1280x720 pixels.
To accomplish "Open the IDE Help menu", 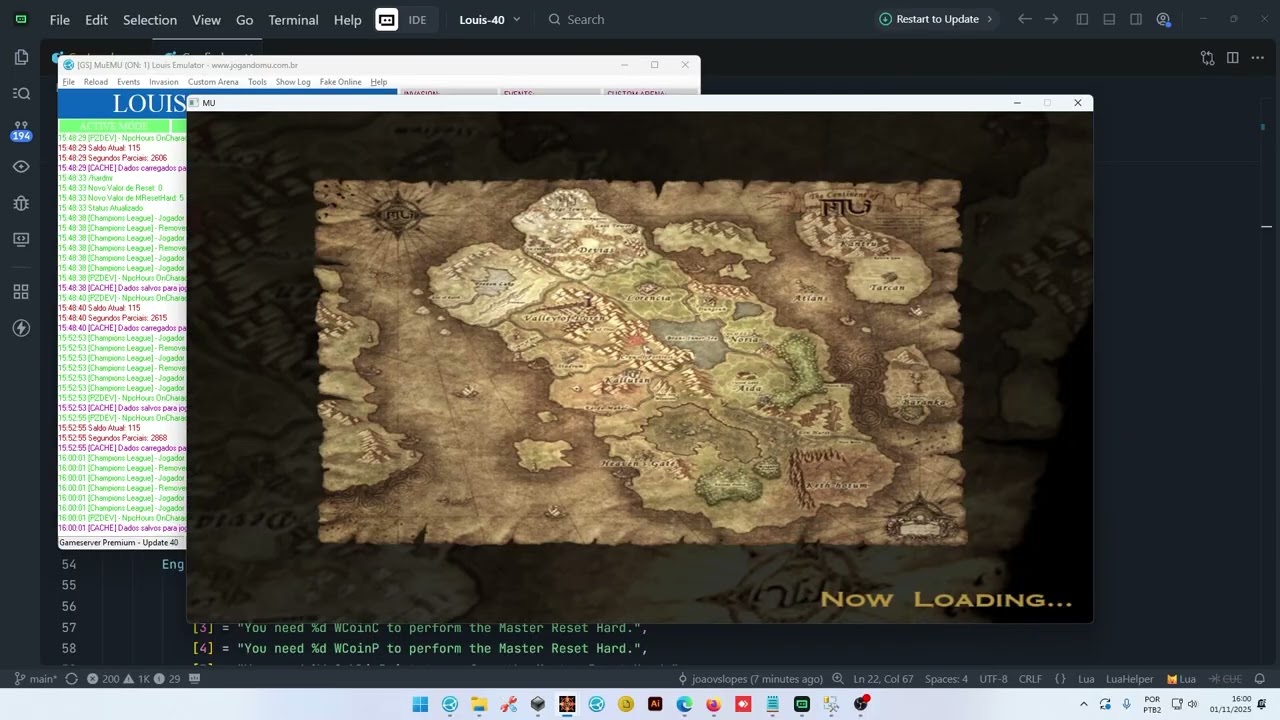I will (347, 19).
